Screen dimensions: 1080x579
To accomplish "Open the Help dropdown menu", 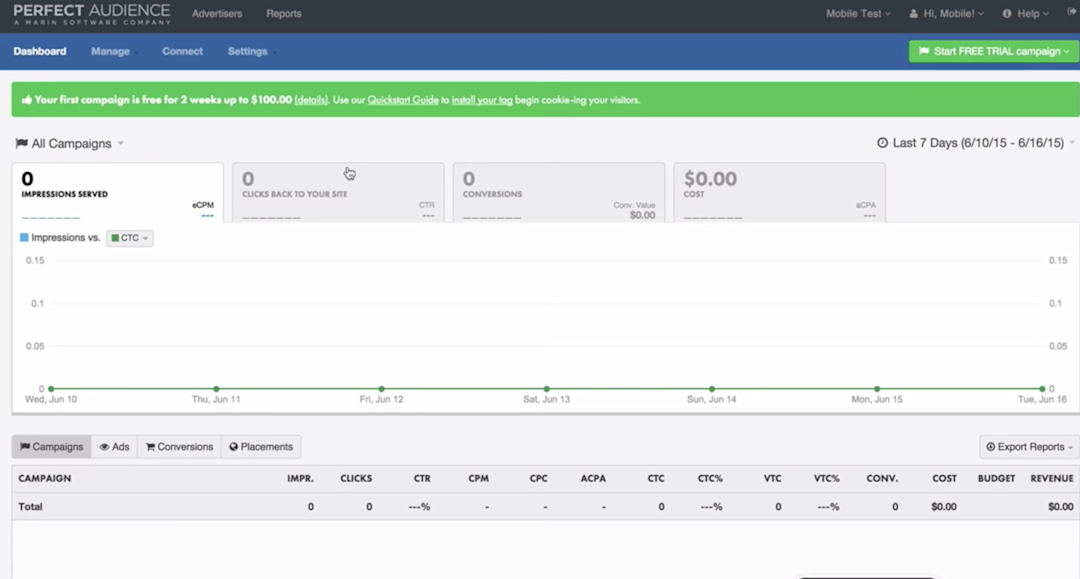I will point(1026,14).
